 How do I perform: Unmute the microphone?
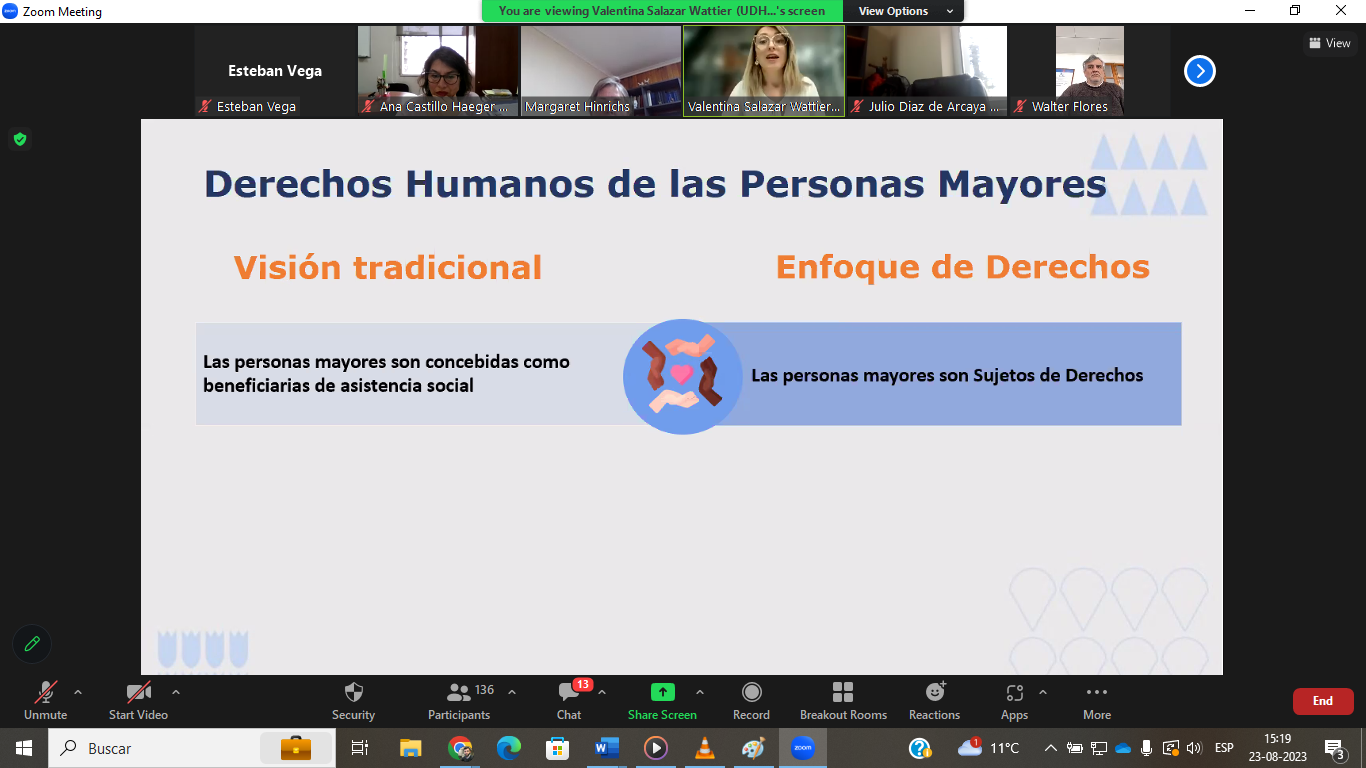coord(45,700)
